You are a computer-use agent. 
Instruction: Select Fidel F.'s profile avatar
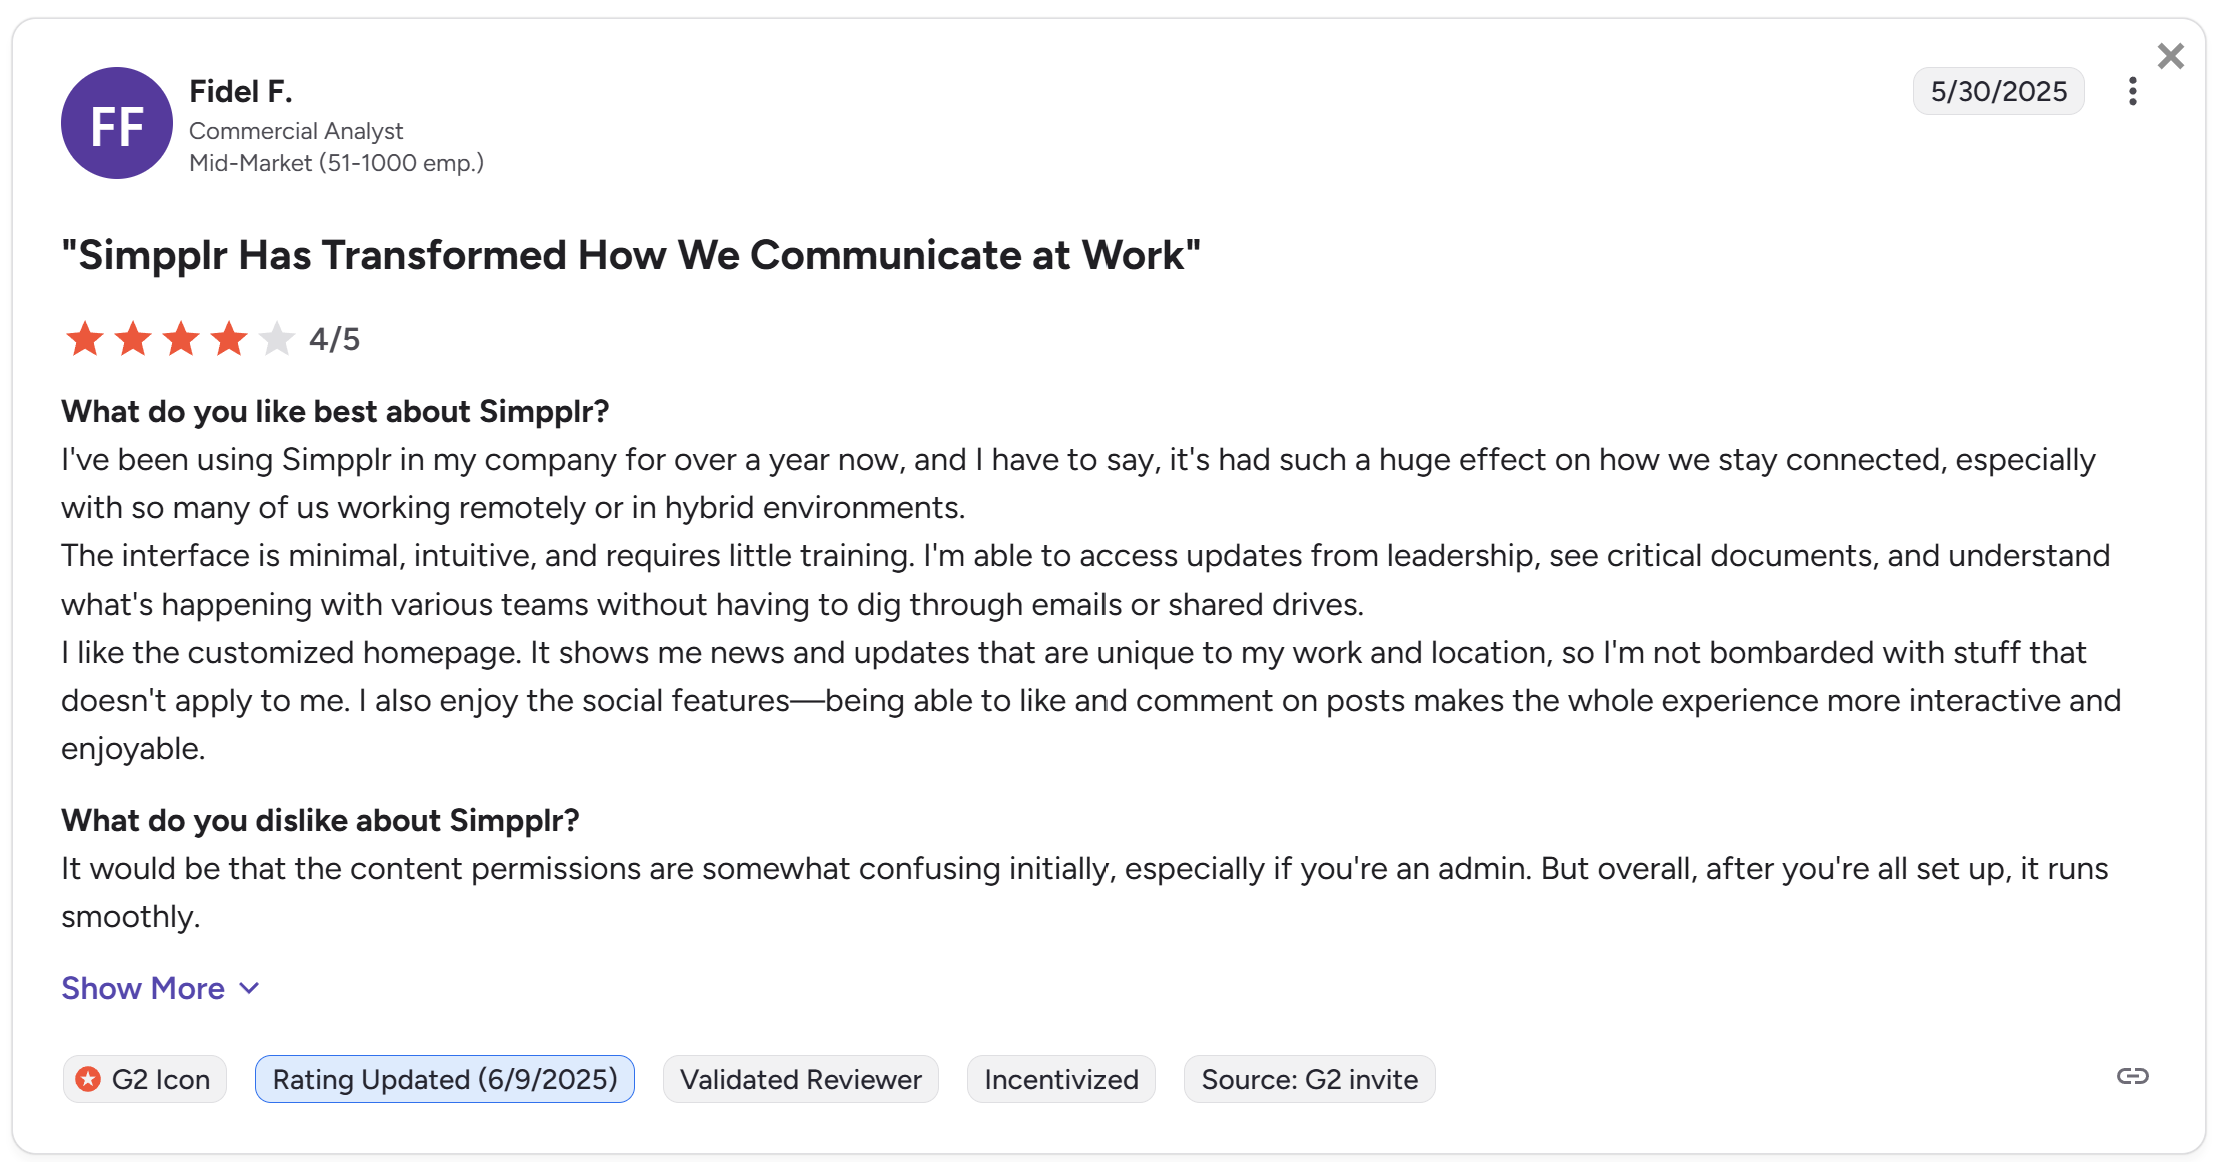coord(116,122)
